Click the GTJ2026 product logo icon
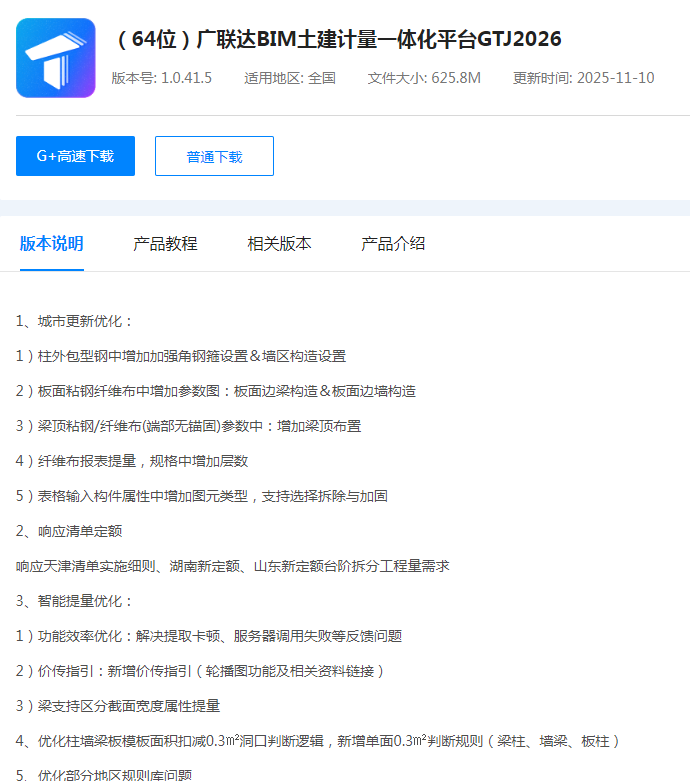Image resolution: width=690 pixels, height=781 pixels. [56, 58]
